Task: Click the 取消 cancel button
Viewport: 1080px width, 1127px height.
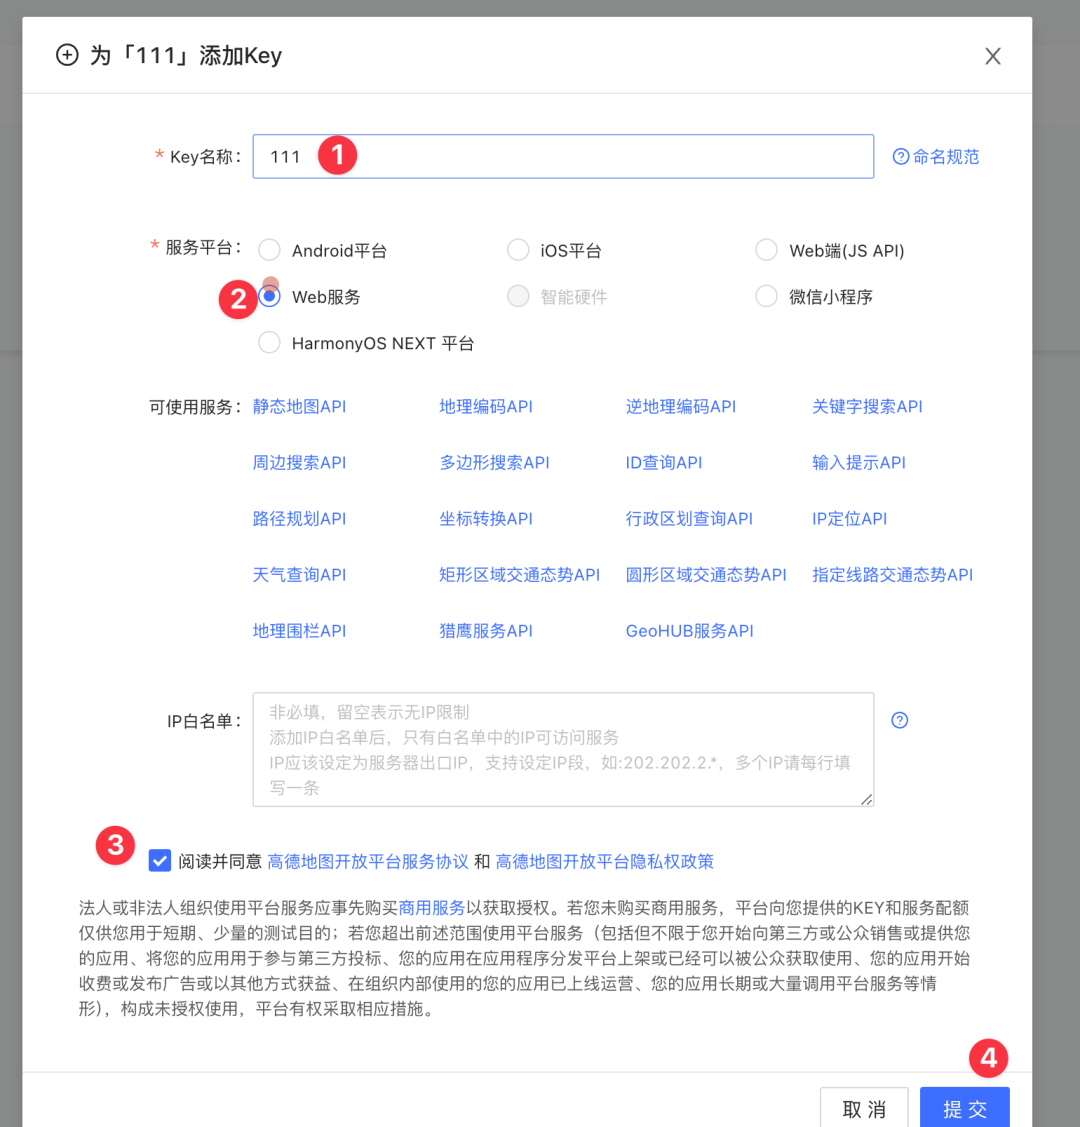Action: click(864, 1109)
